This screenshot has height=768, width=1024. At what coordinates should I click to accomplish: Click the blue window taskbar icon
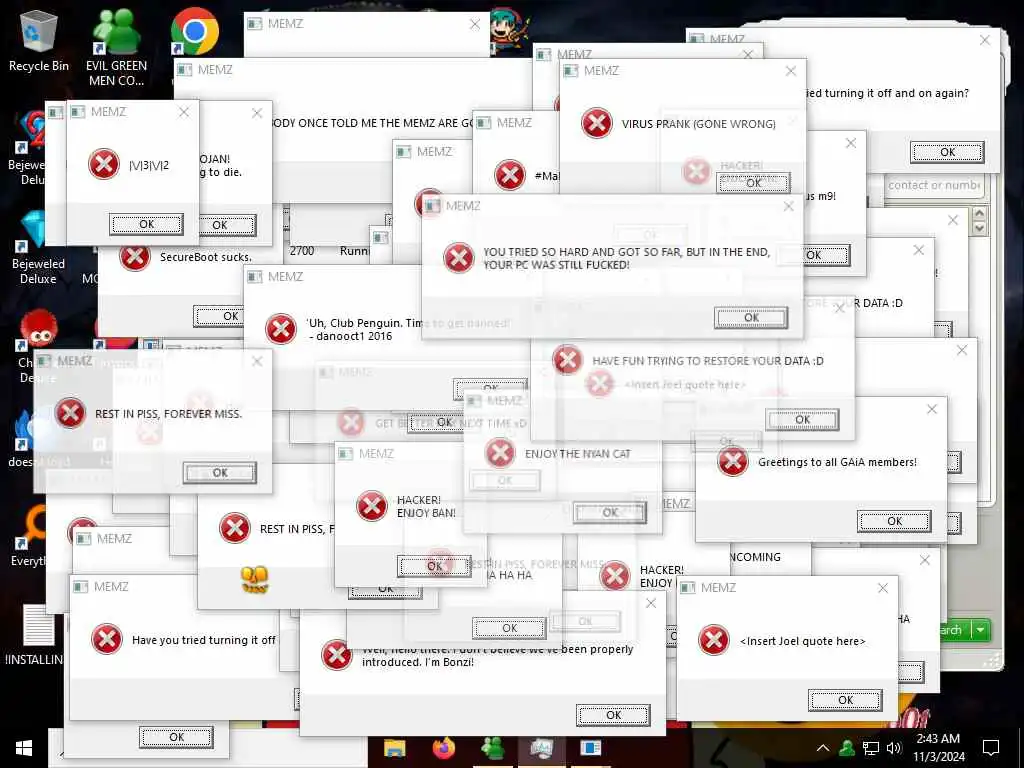click(590, 748)
